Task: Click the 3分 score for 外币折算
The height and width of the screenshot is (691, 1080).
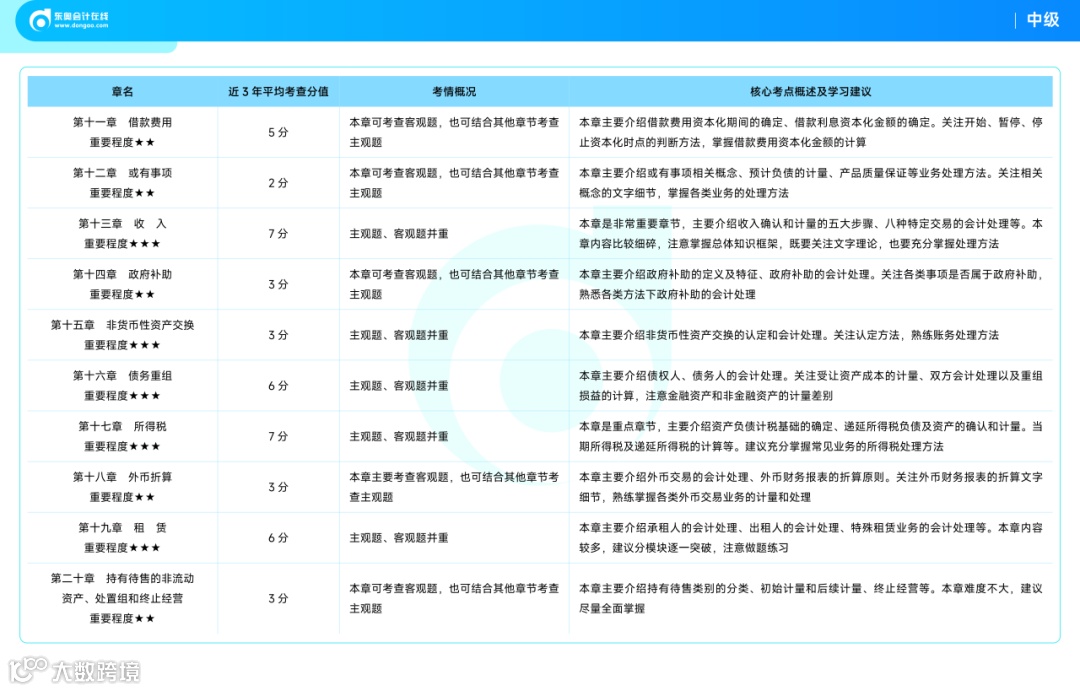Action: point(278,487)
